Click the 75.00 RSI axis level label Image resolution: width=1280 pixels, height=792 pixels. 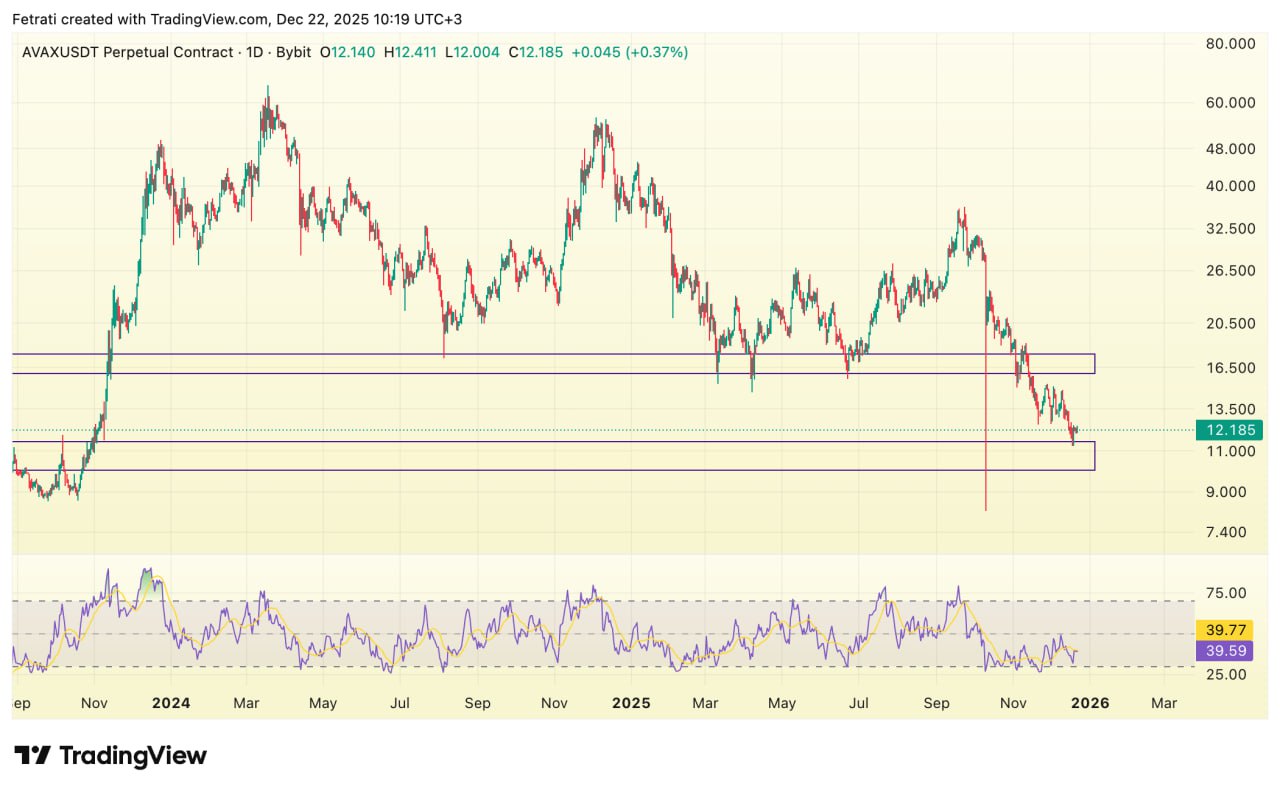pyautogui.click(x=1226, y=593)
